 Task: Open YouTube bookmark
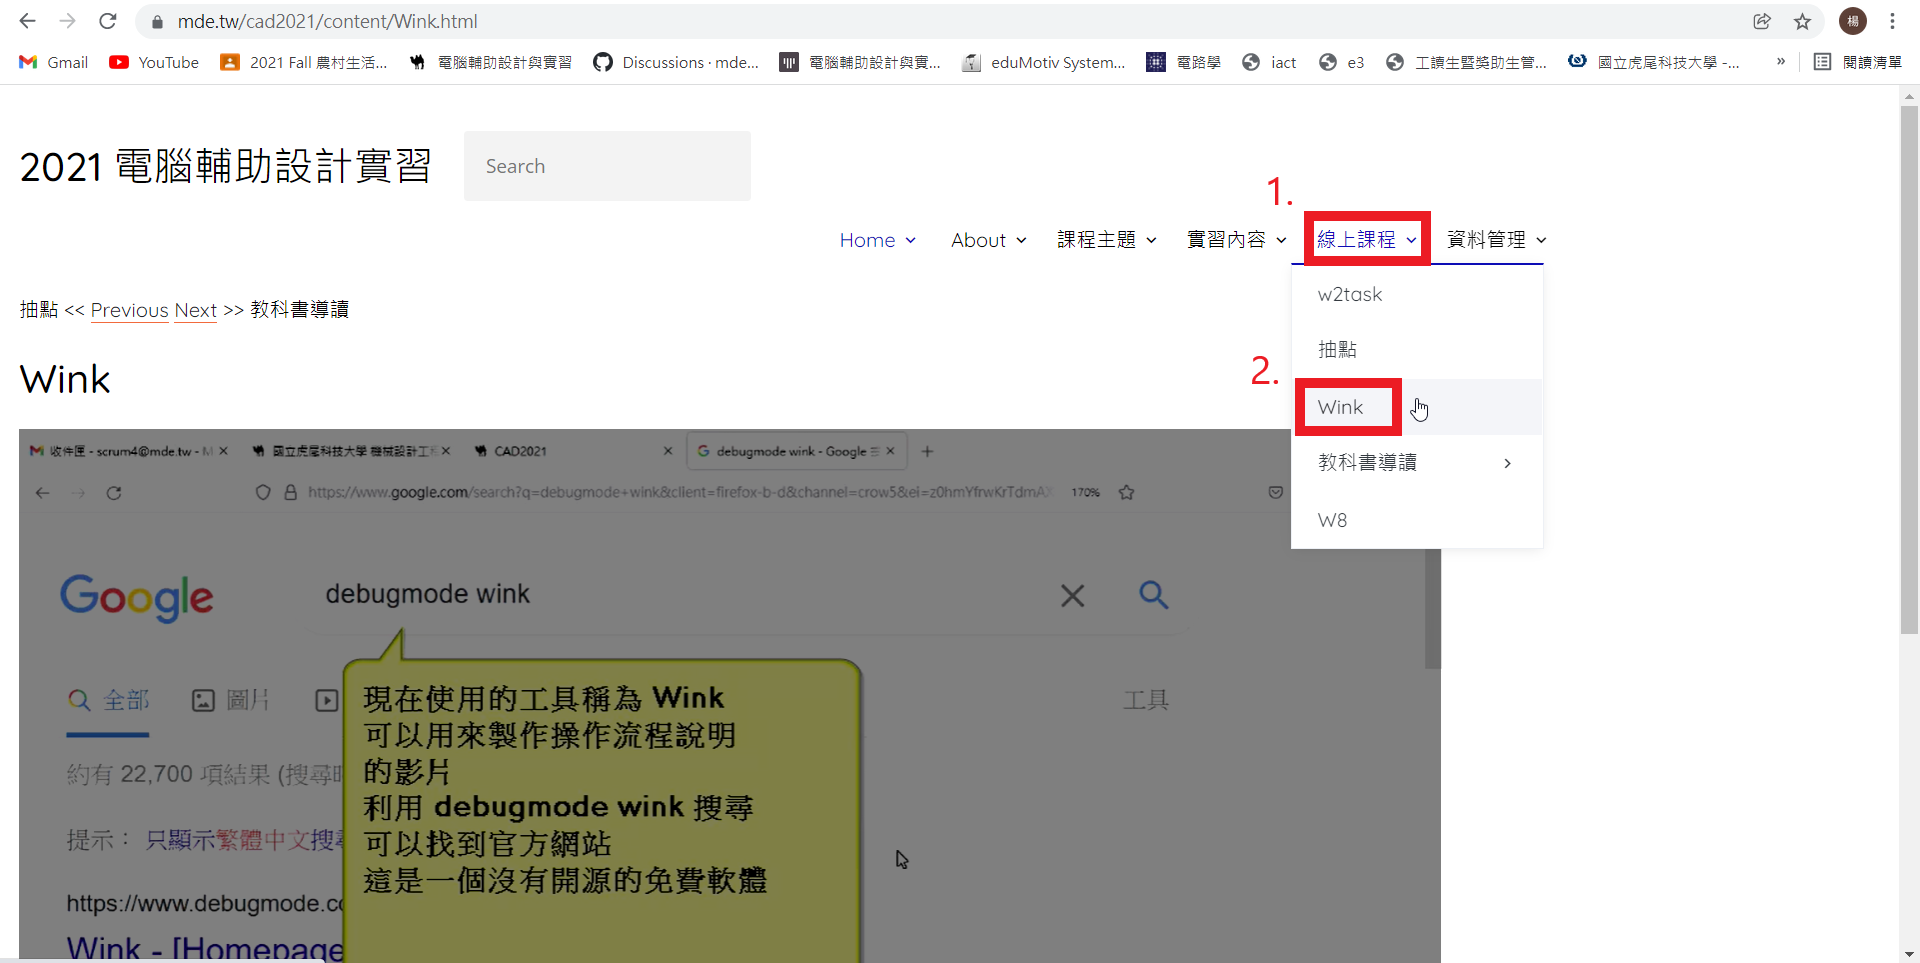click(x=154, y=62)
